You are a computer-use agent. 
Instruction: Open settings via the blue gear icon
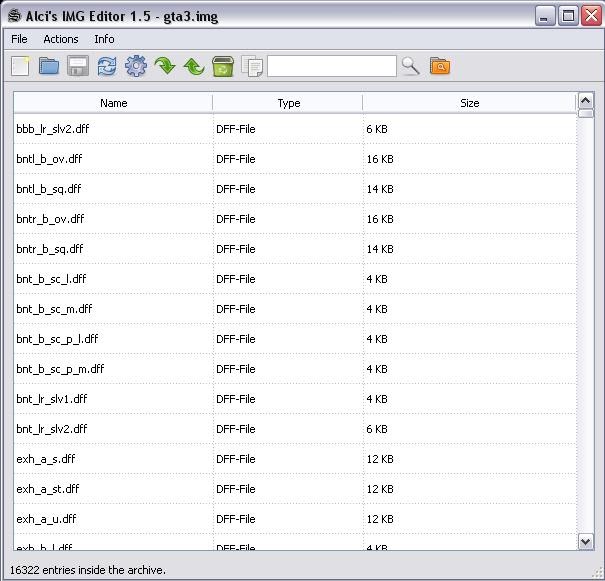pos(136,66)
